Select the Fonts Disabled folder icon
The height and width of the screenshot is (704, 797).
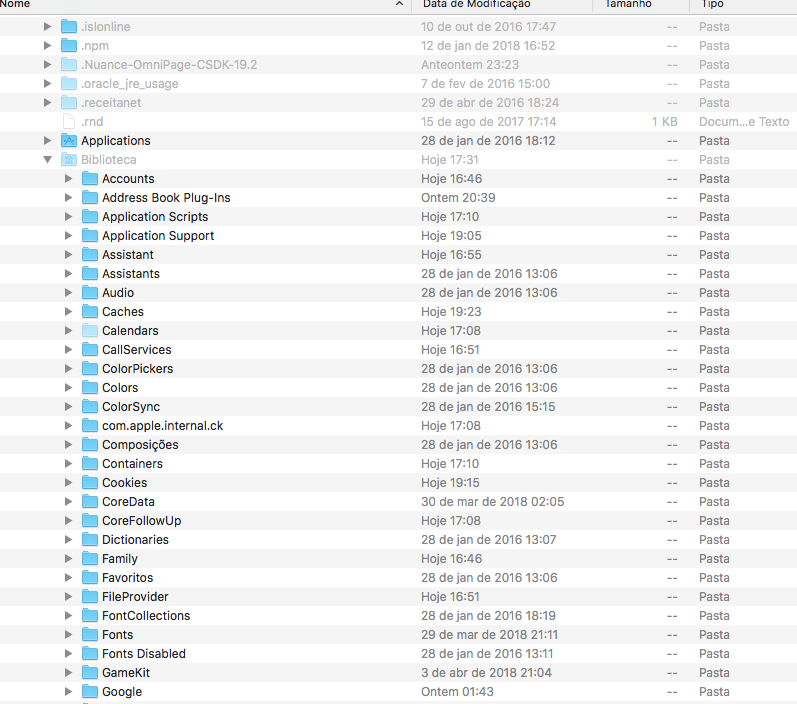pos(90,653)
